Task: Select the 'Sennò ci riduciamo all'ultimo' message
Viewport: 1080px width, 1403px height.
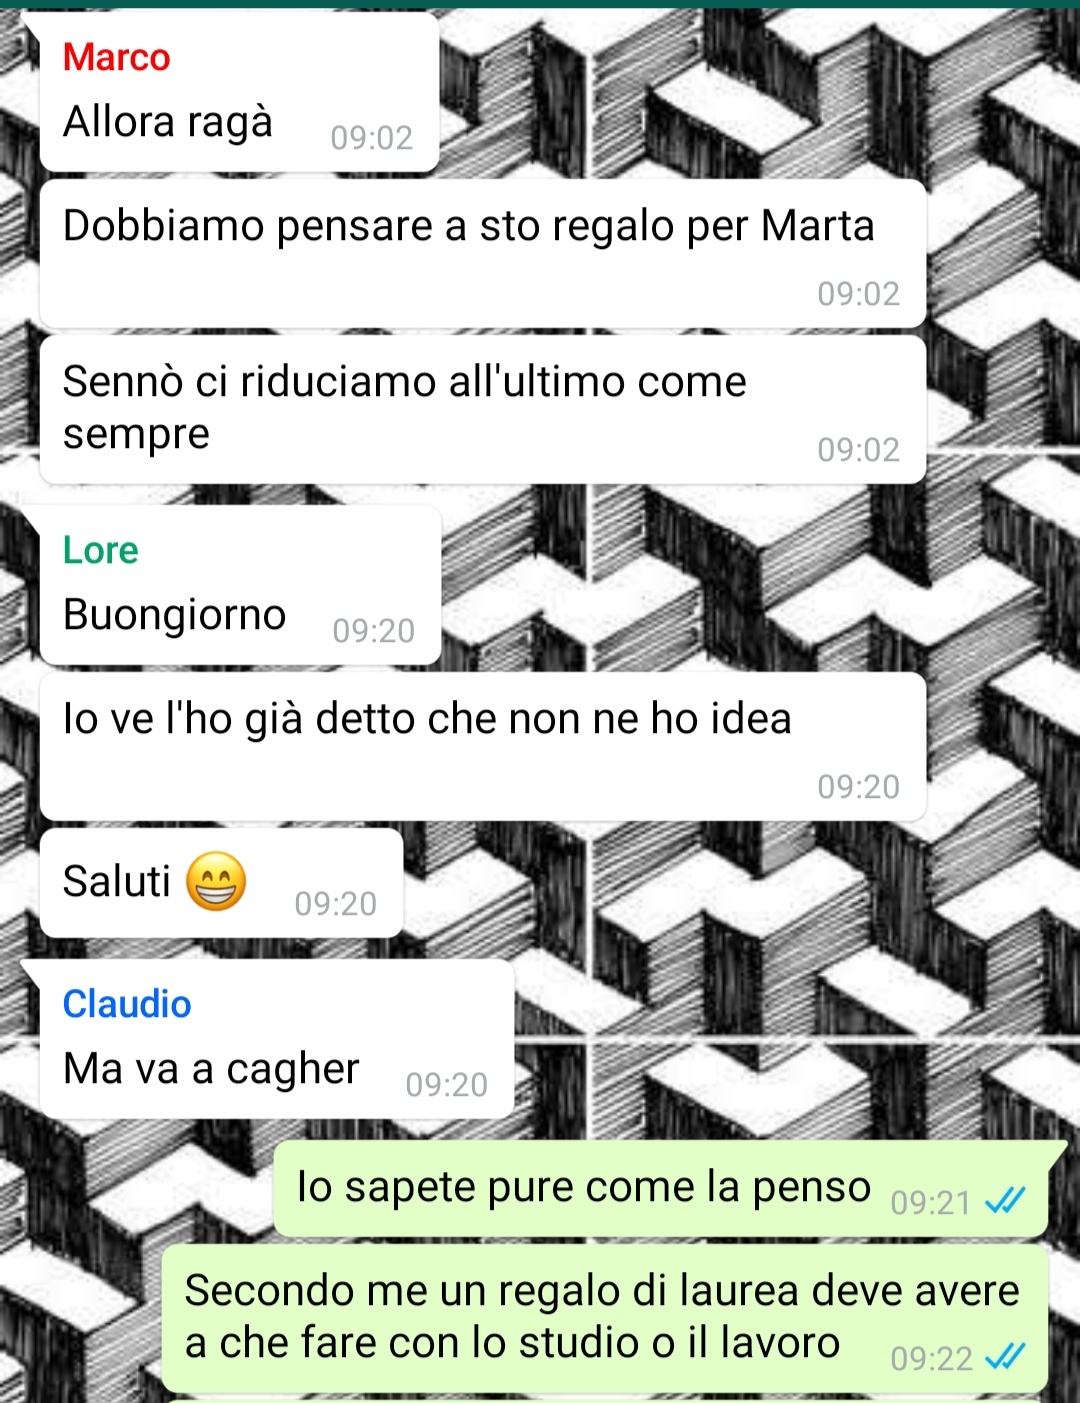Action: pyautogui.click(x=483, y=409)
